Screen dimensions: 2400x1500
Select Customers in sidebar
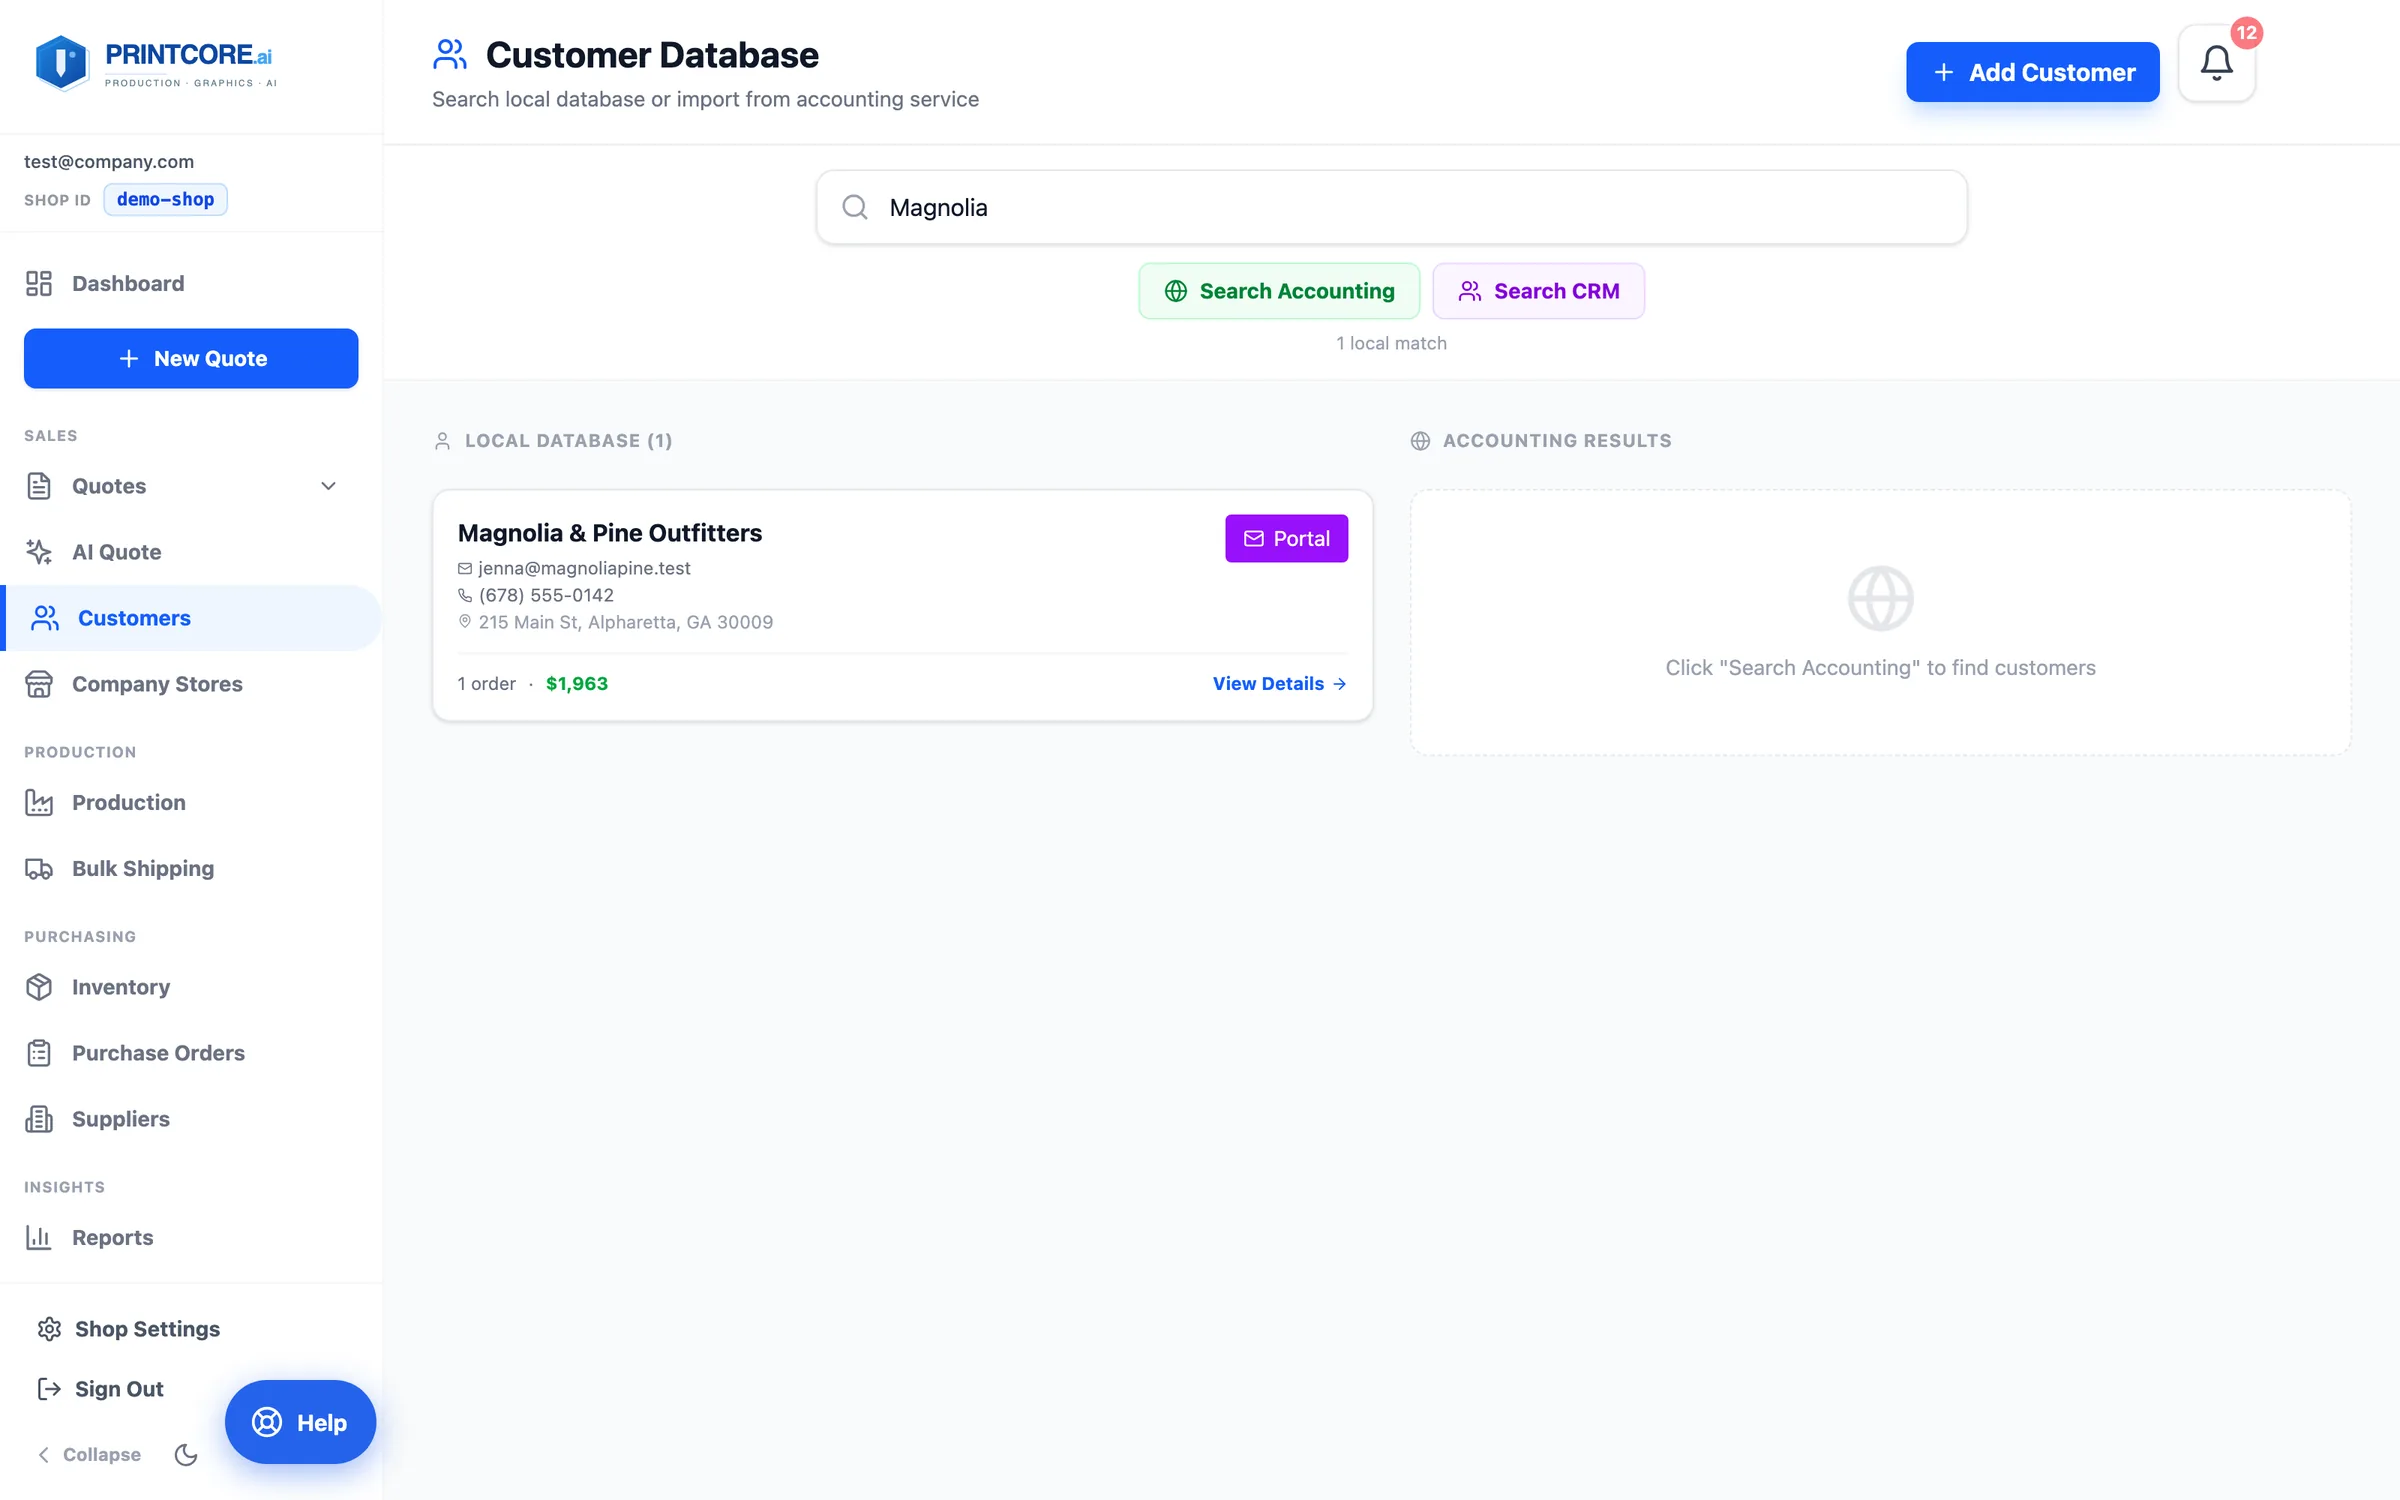(x=191, y=618)
